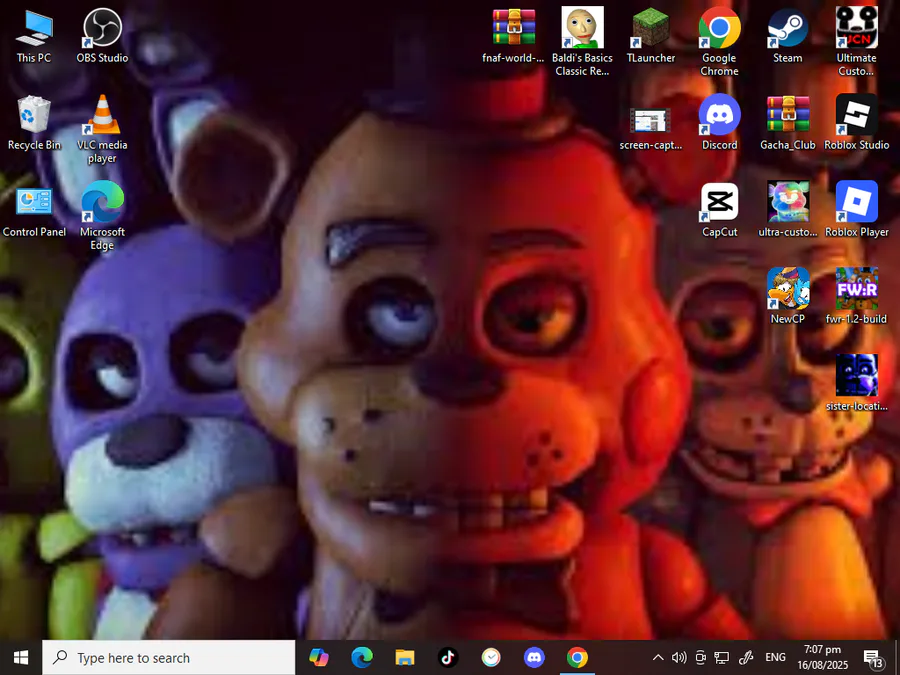Select the fwr-1.2-build icon
Image resolution: width=900 pixels, height=675 pixels.
(856, 297)
